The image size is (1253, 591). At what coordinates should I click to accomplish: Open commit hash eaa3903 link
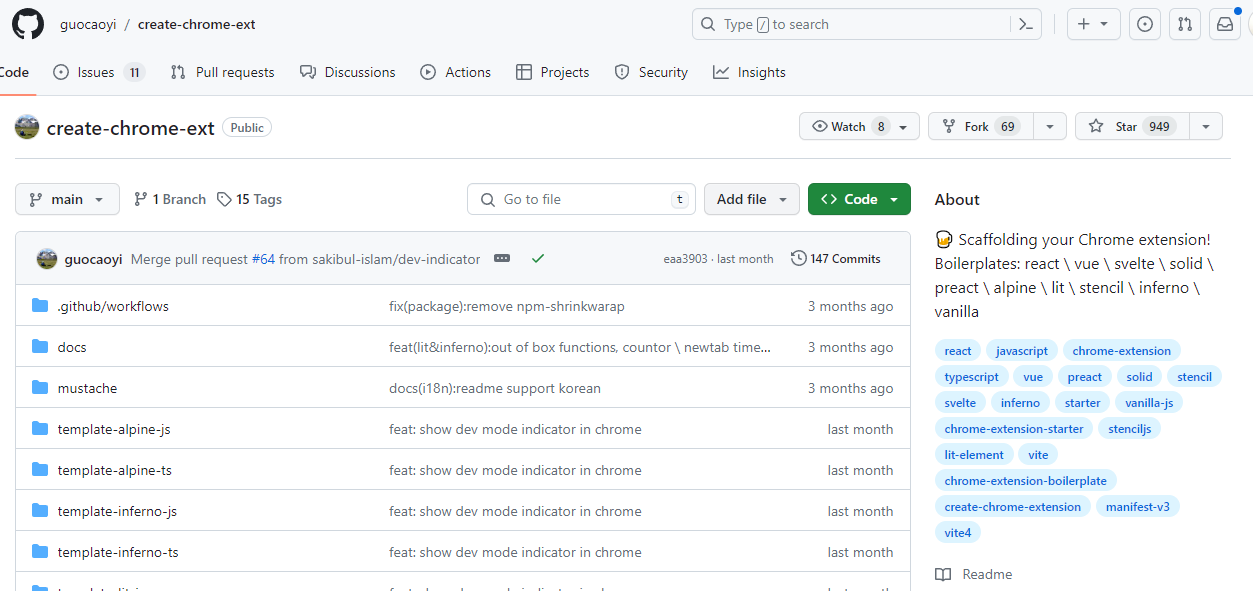[686, 259]
